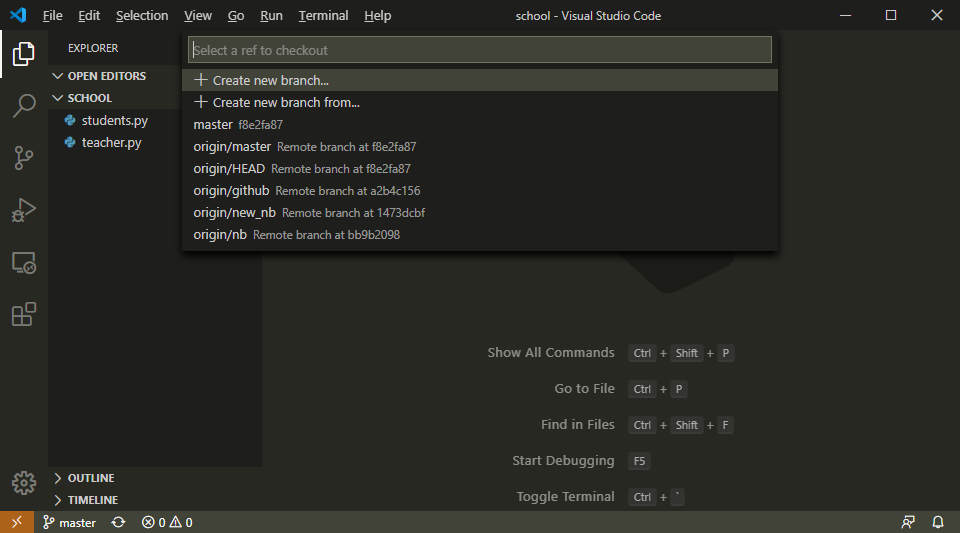Image resolution: width=960 pixels, height=533 pixels.
Task: Open the View menu
Action: [198, 15]
